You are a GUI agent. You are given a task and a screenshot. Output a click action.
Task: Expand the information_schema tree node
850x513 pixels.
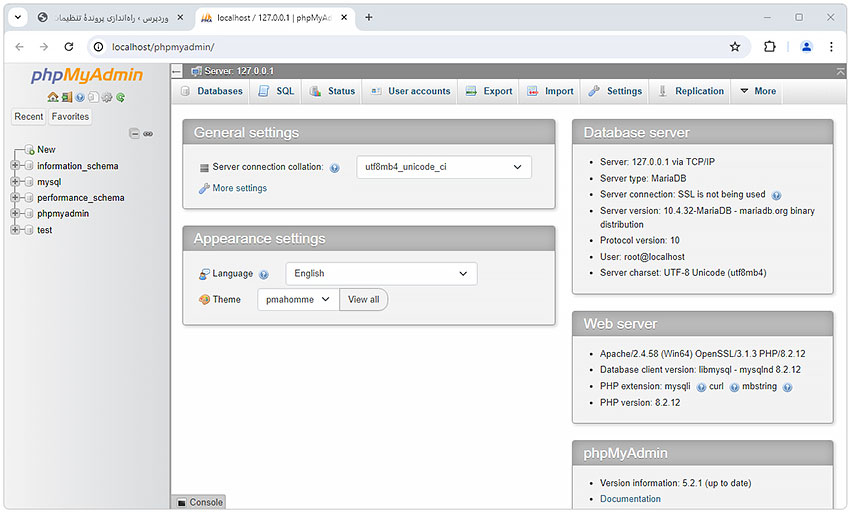(15, 165)
